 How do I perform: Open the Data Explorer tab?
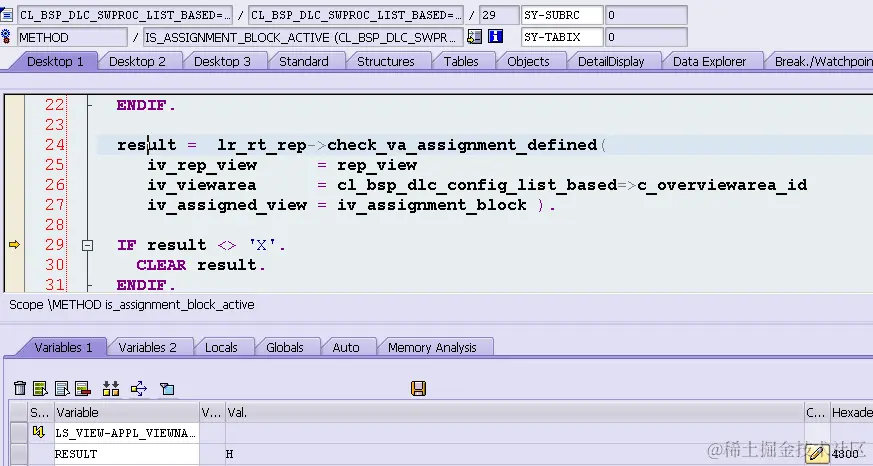pos(709,61)
